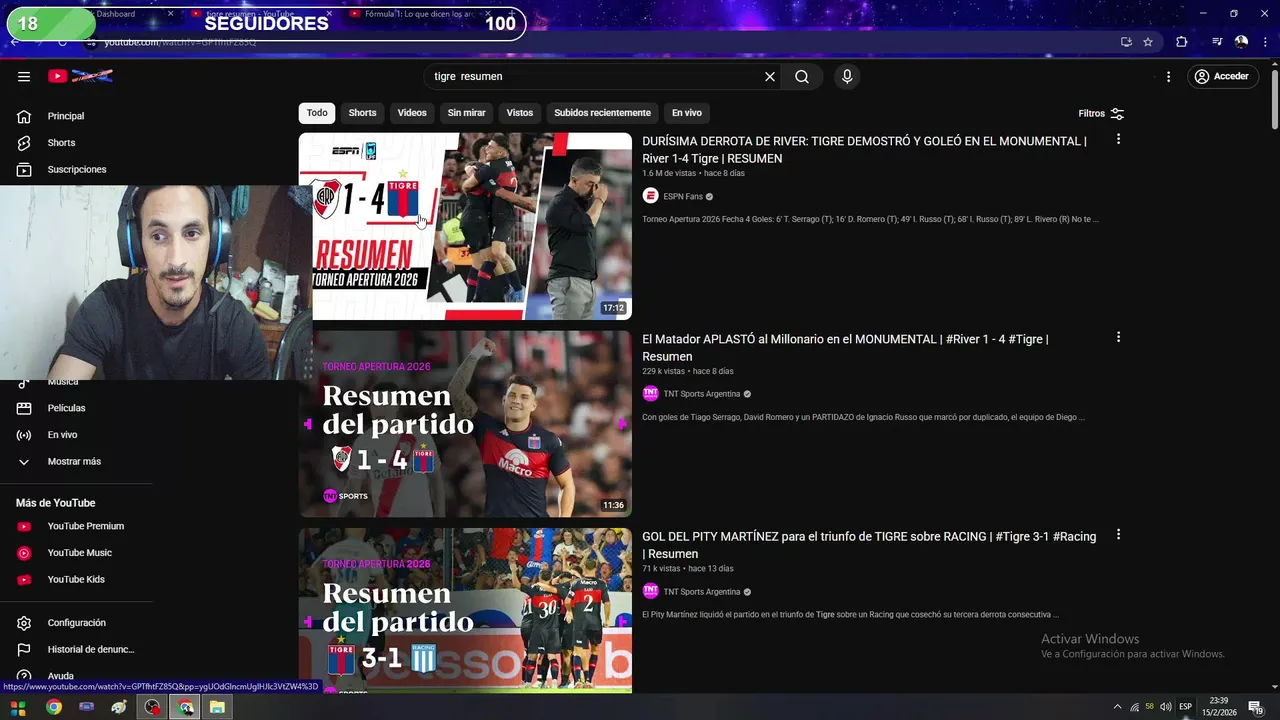1280x720 pixels.
Task: Click the browser address bar URL
Action: click(x=180, y=43)
